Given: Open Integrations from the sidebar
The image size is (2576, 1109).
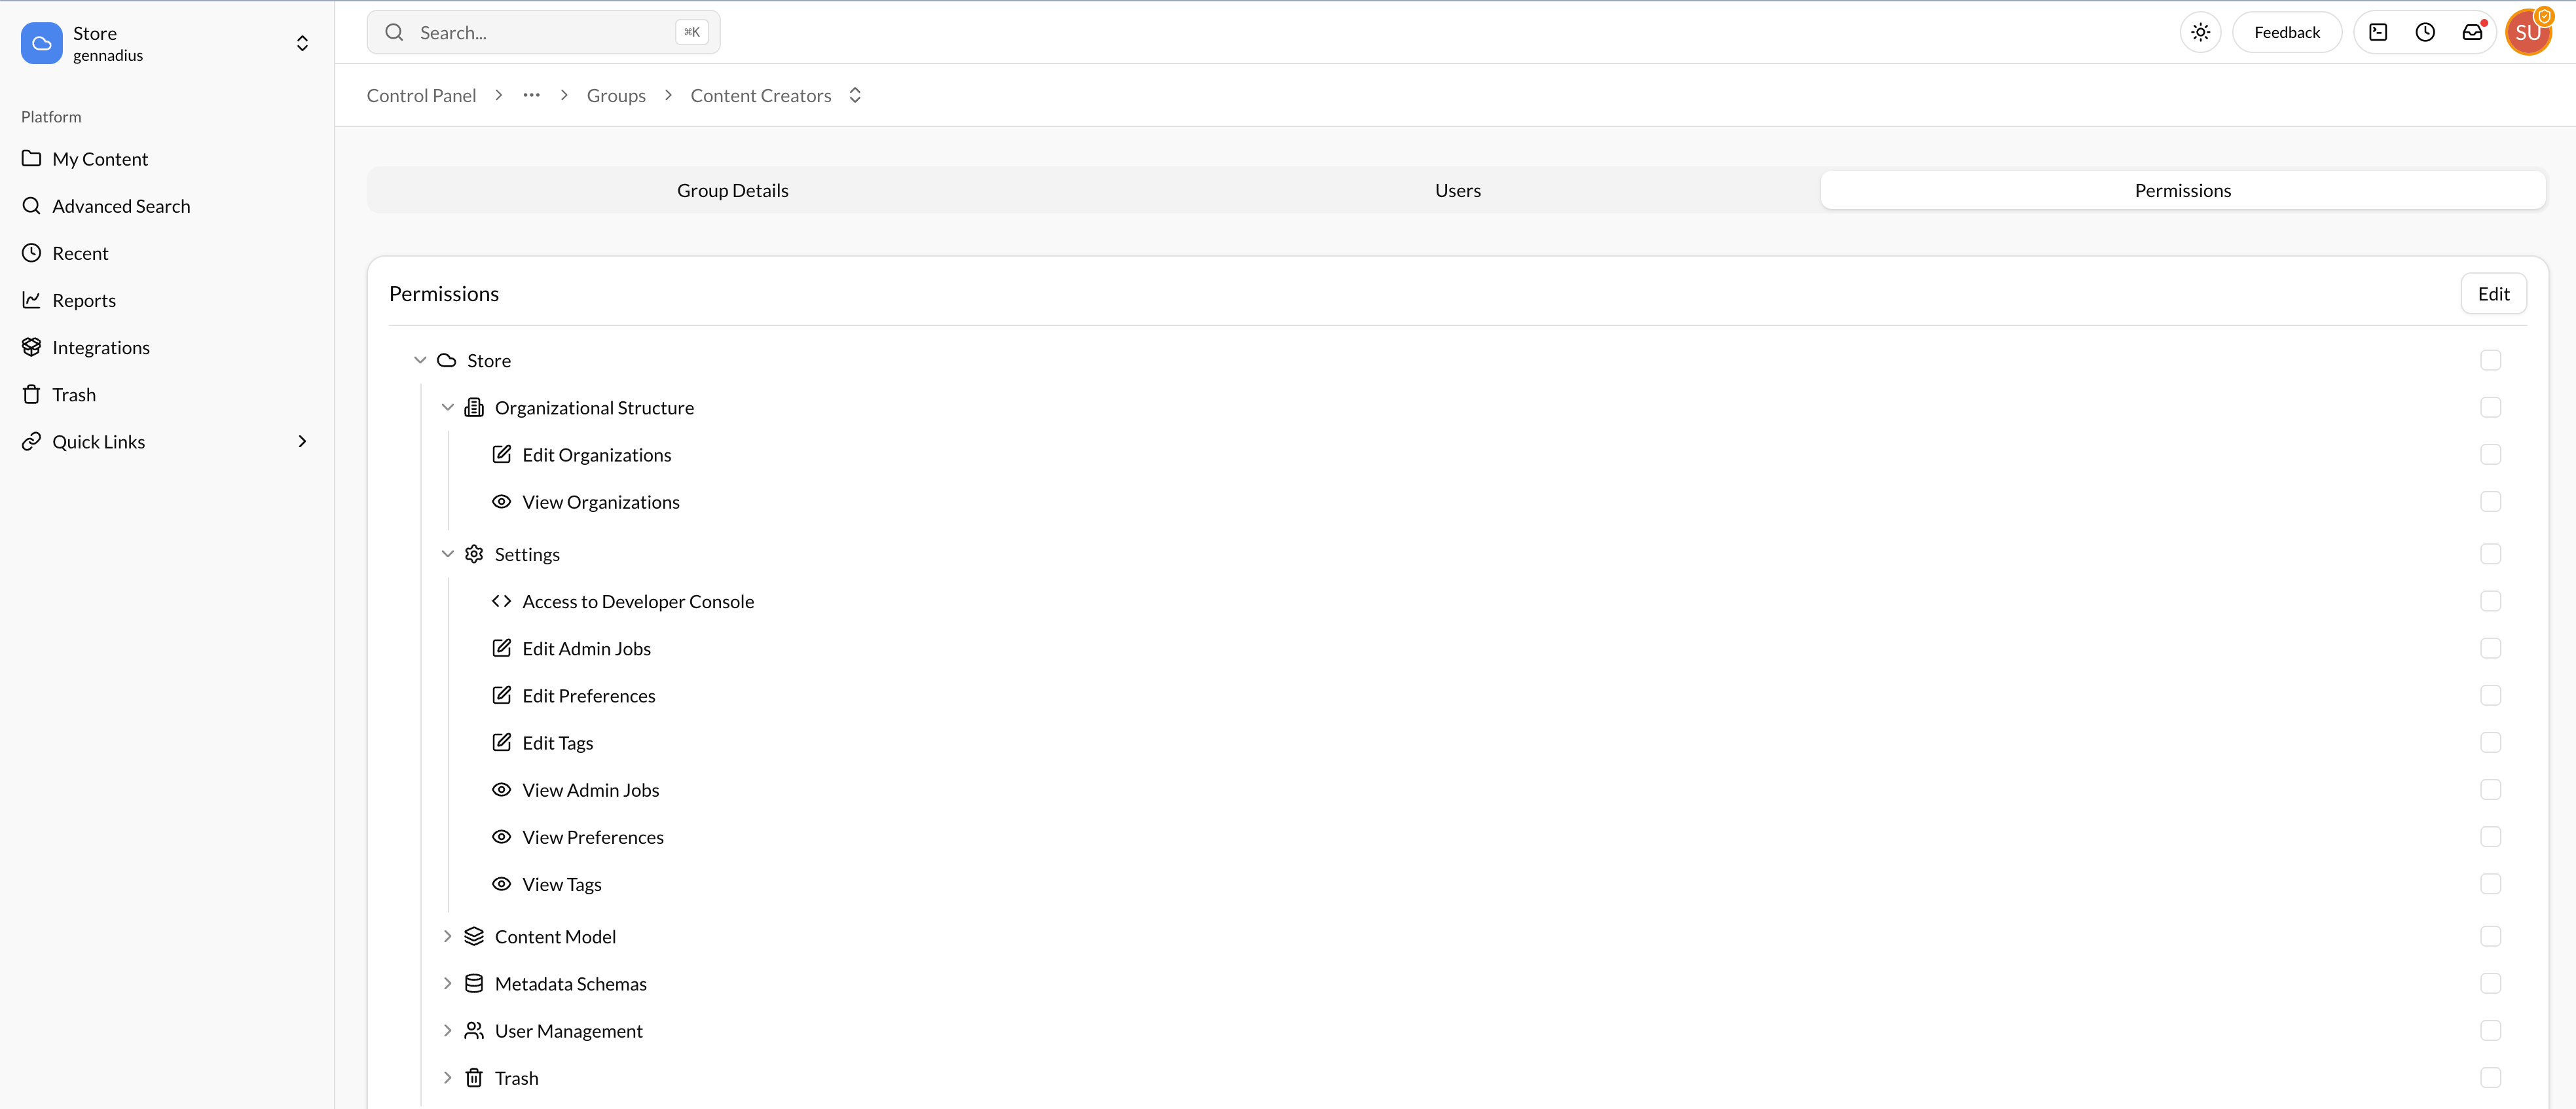Looking at the screenshot, I should [x=101, y=347].
